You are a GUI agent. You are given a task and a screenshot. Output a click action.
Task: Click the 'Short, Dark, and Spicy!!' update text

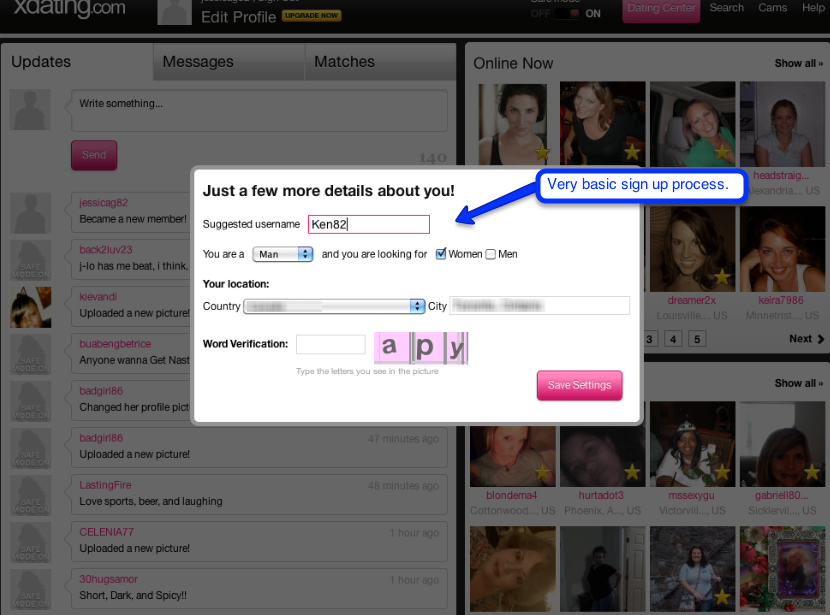(133, 595)
